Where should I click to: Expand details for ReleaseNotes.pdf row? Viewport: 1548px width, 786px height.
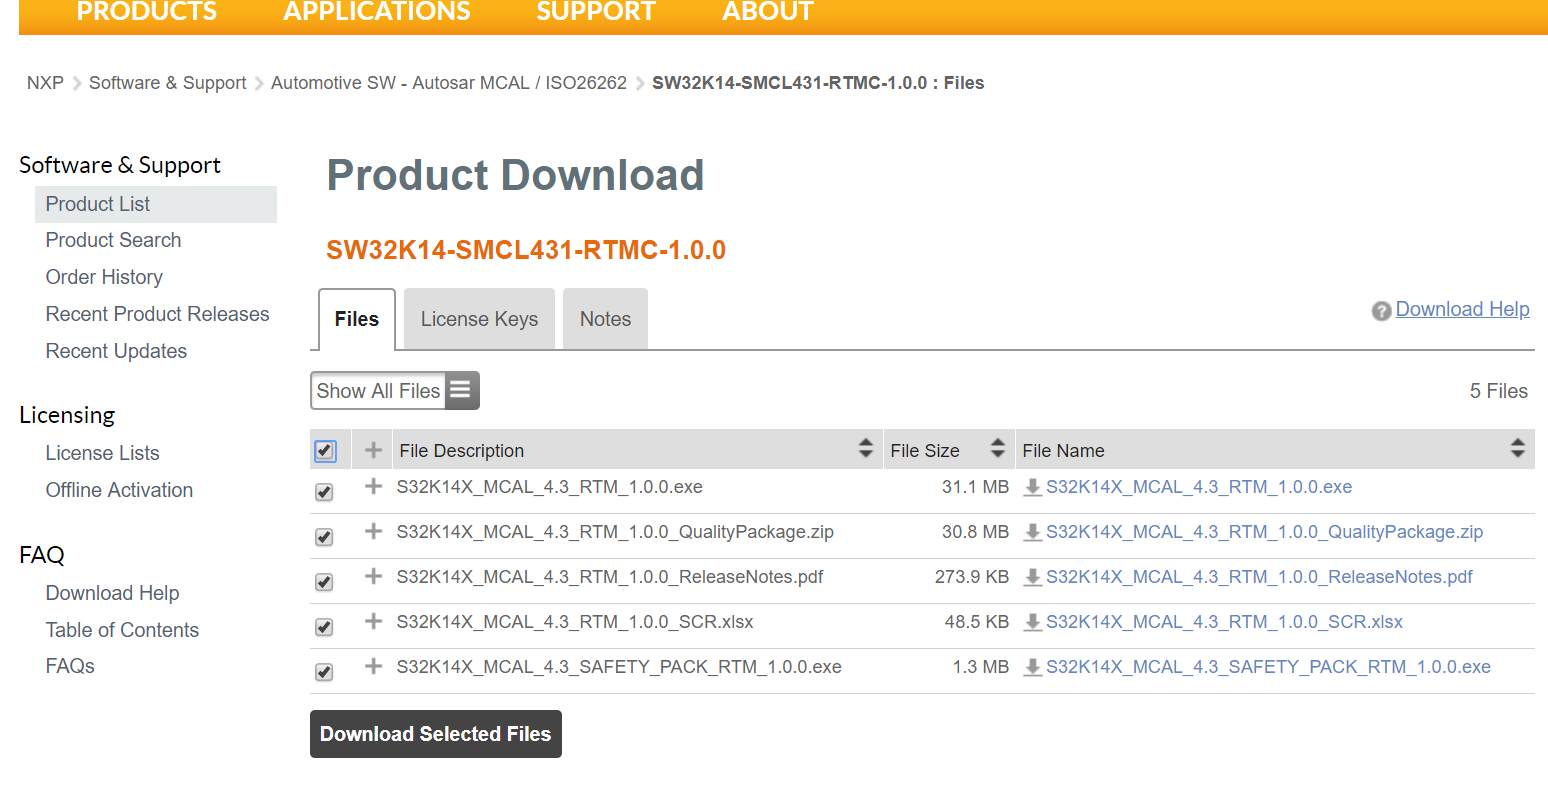point(373,576)
